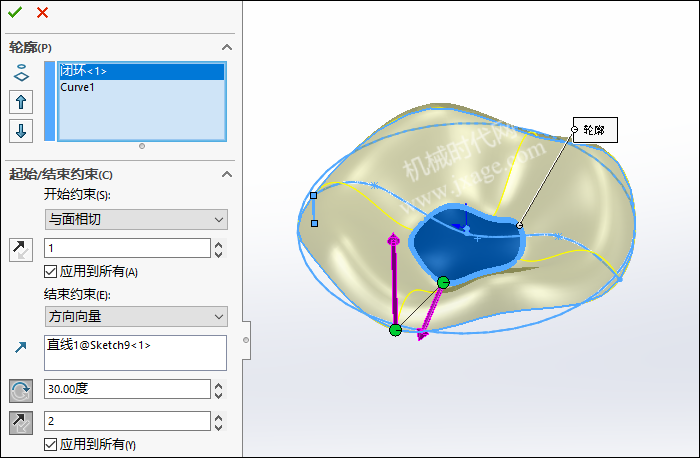Screen dimensions: 700x458
Task: Increase the end tangent length value
Action: pyautogui.click(x=218, y=417)
